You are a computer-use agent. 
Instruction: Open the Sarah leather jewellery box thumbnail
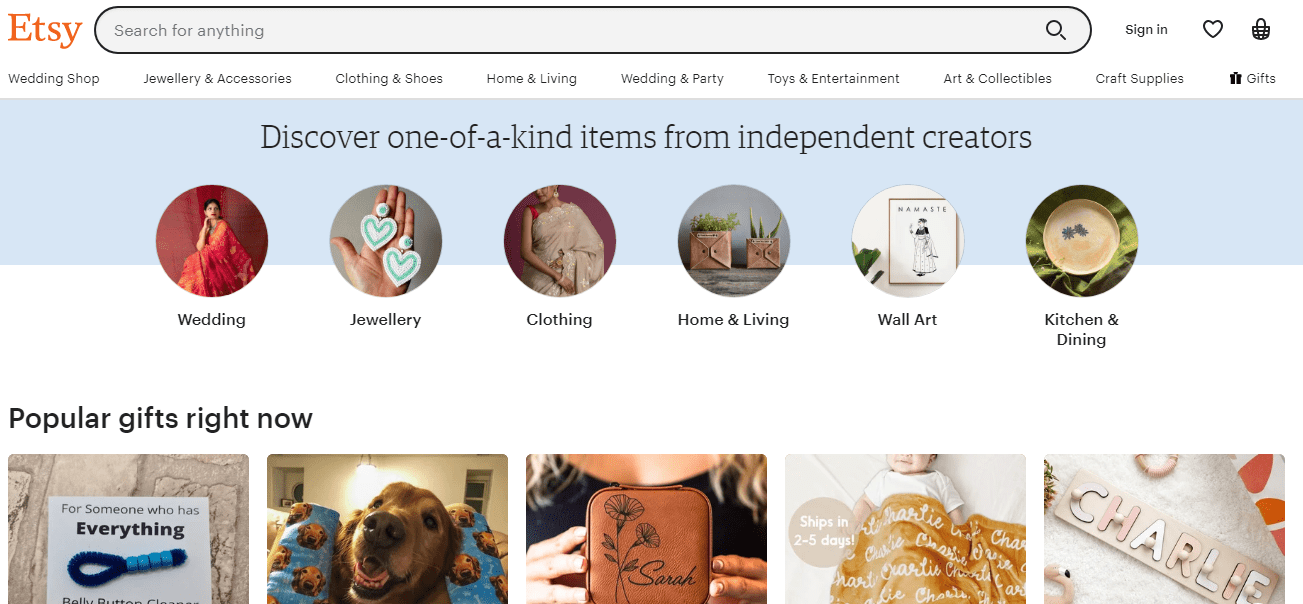[646, 529]
